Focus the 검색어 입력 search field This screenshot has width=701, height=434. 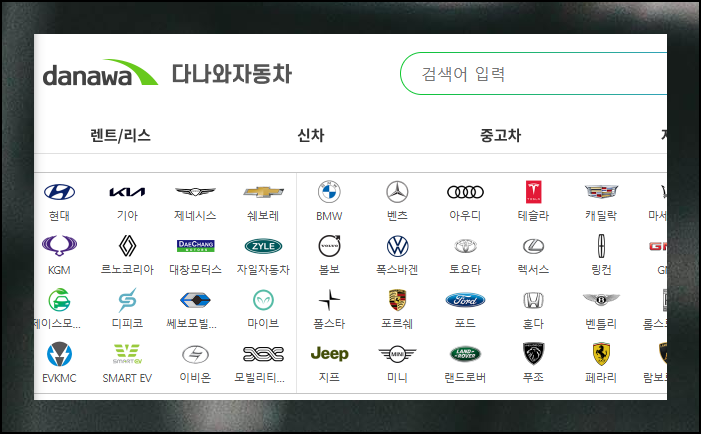(x=533, y=74)
